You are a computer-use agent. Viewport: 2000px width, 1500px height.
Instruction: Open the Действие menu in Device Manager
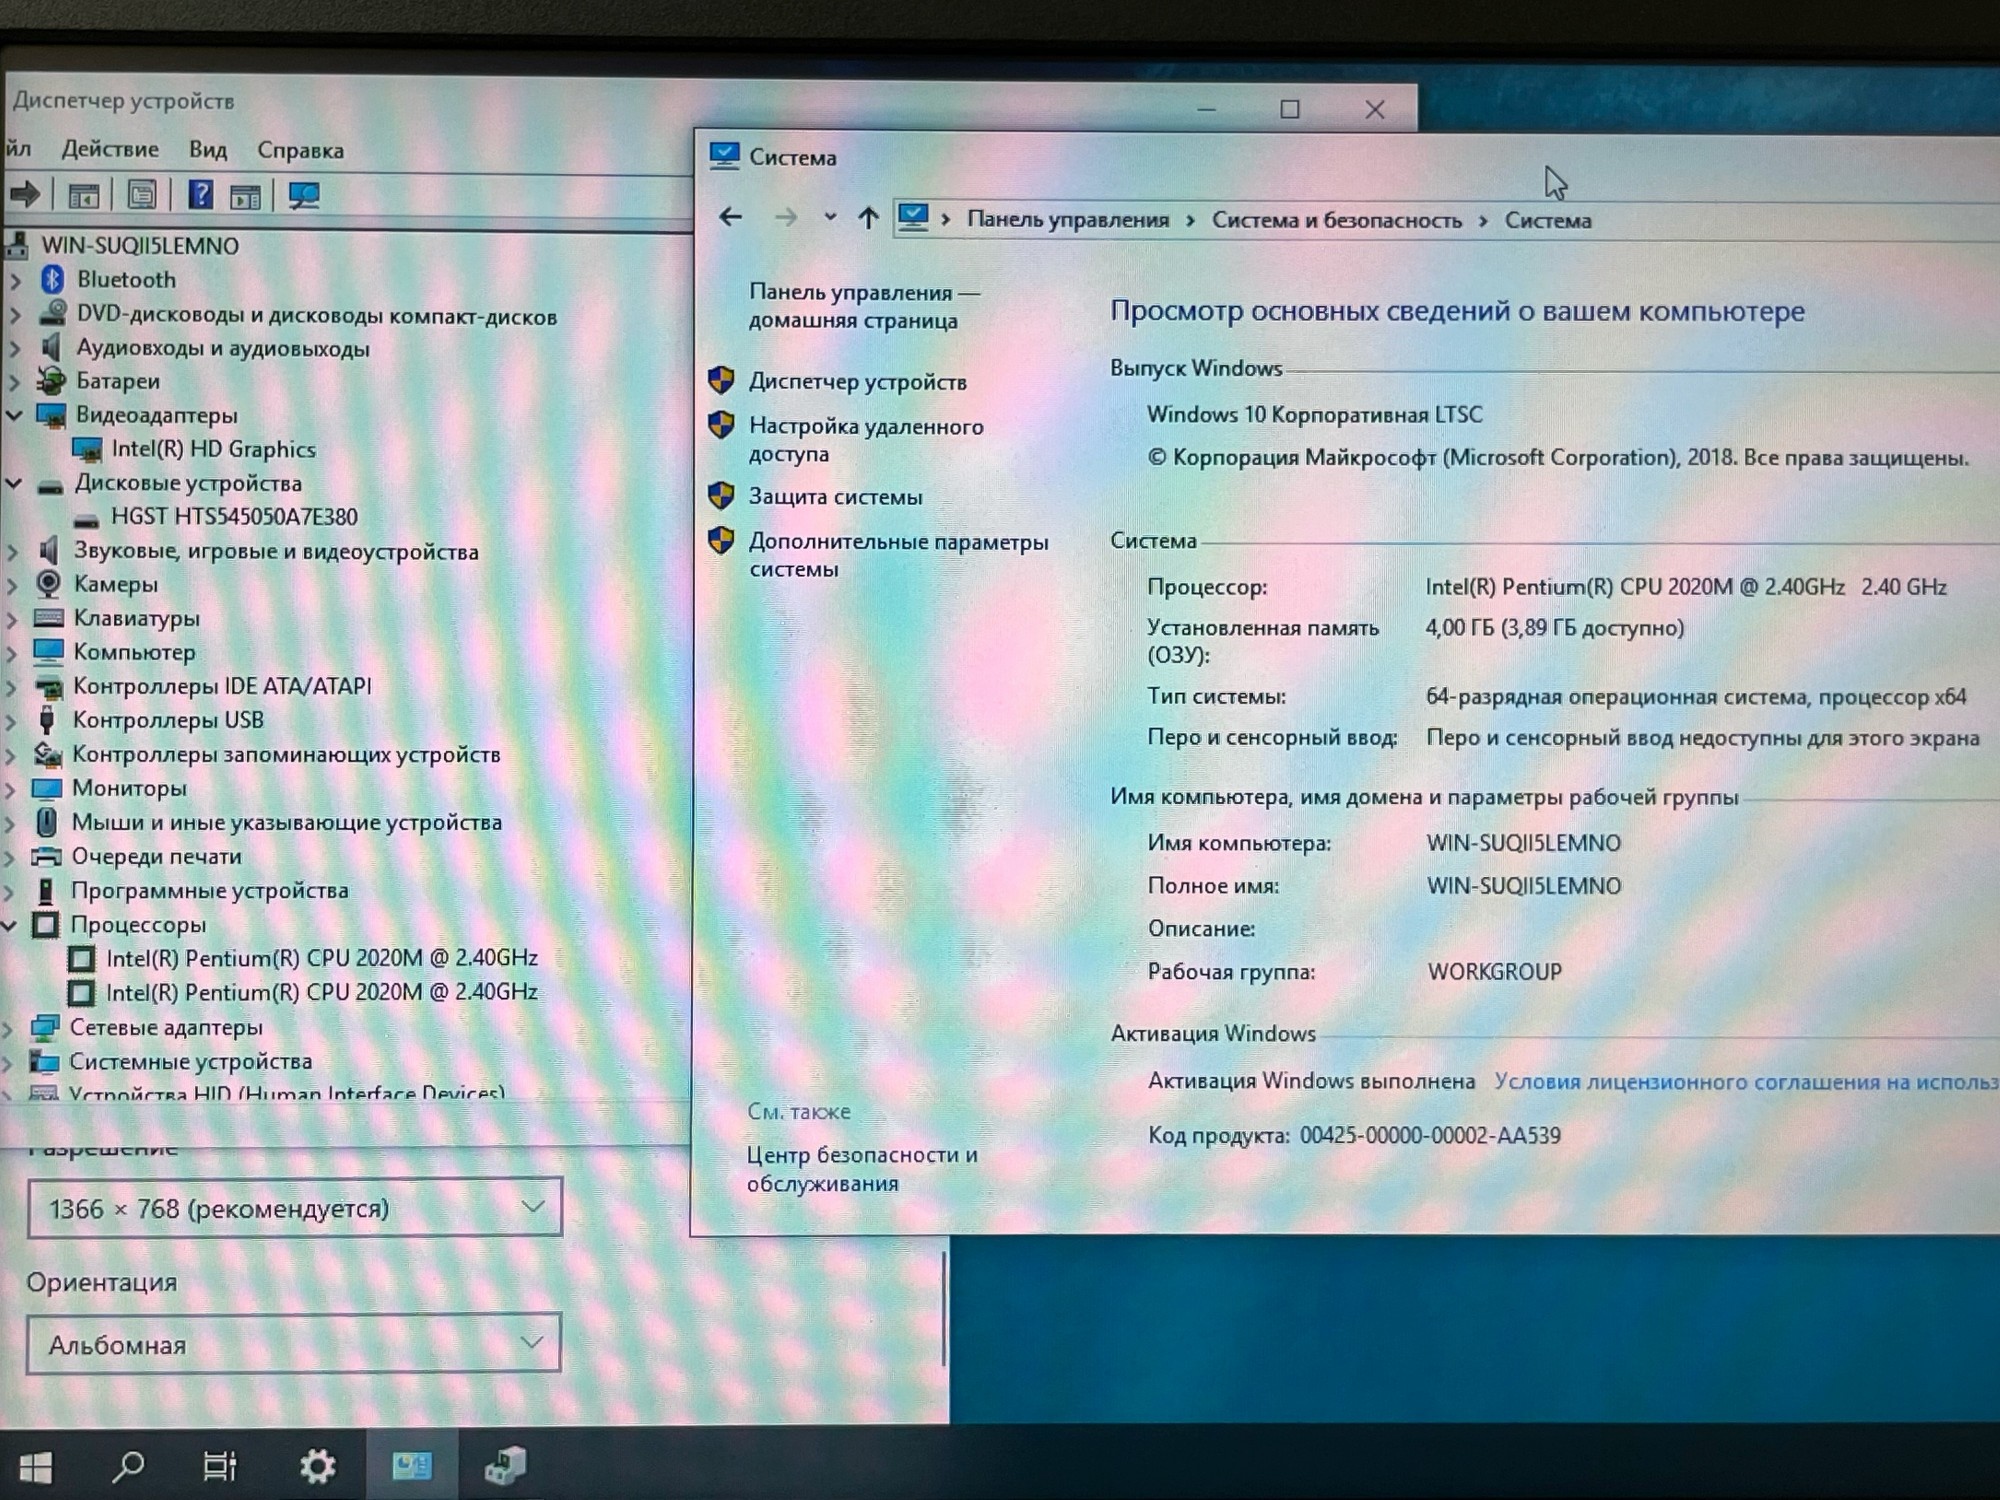tap(109, 150)
